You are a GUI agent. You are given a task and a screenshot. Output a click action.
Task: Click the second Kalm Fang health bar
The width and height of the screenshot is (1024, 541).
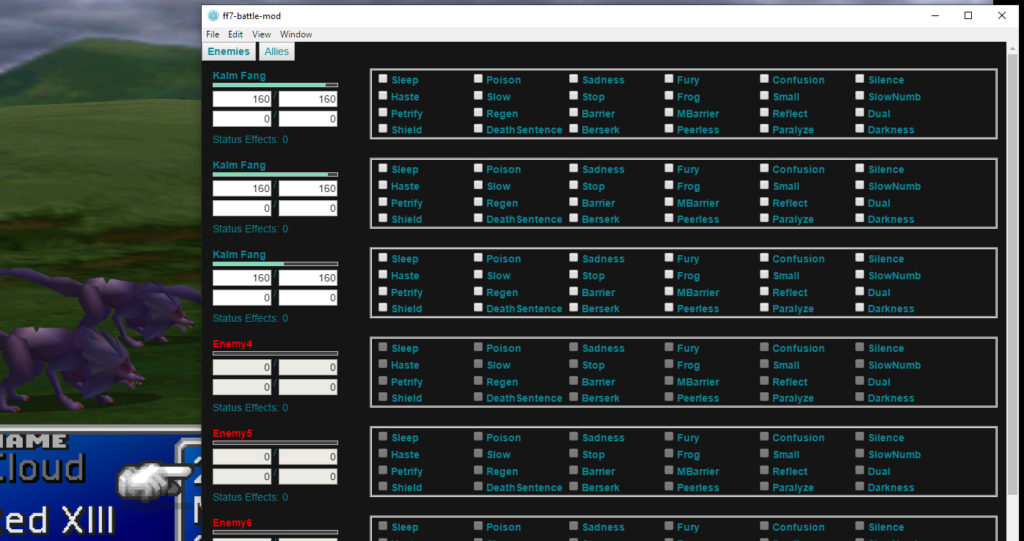pos(275,174)
